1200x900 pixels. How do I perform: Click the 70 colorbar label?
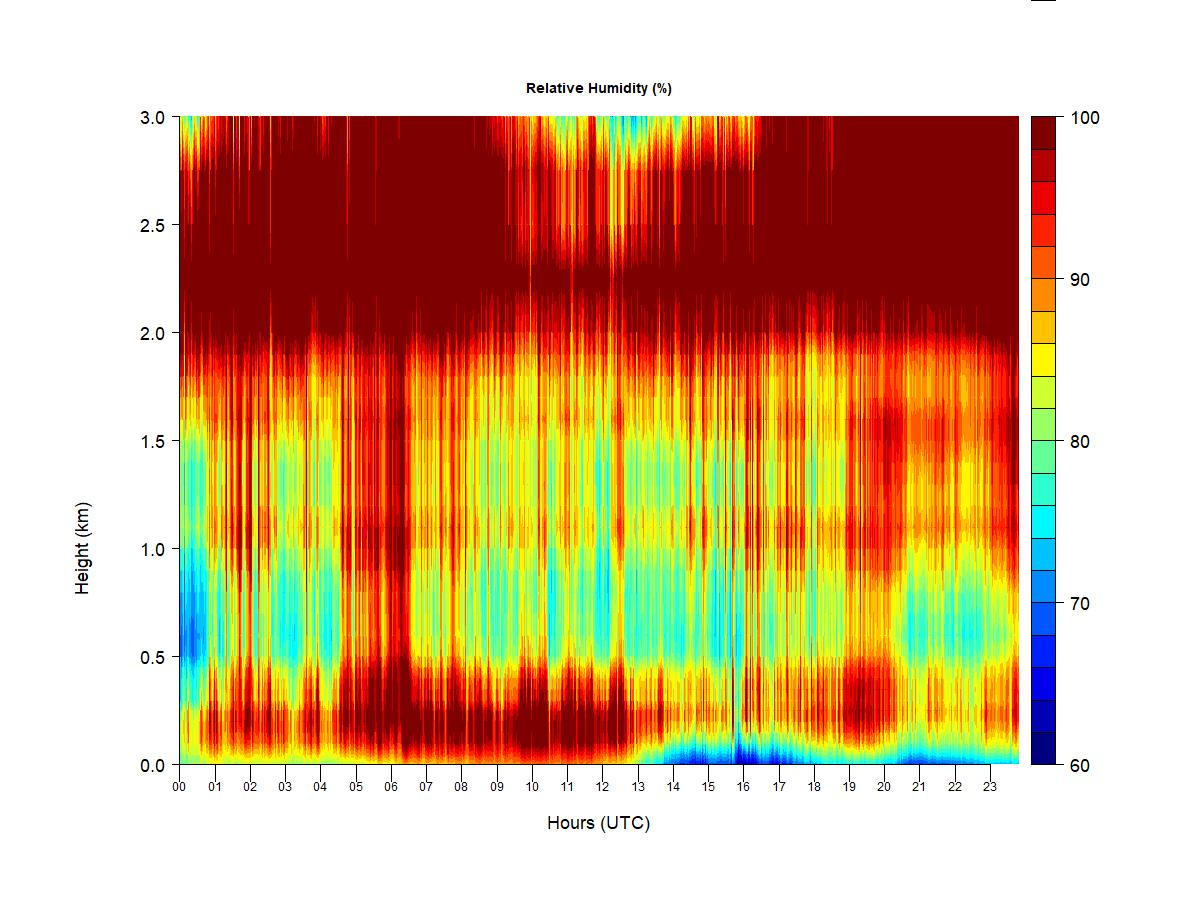pyautogui.click(x=1081, y=604)
